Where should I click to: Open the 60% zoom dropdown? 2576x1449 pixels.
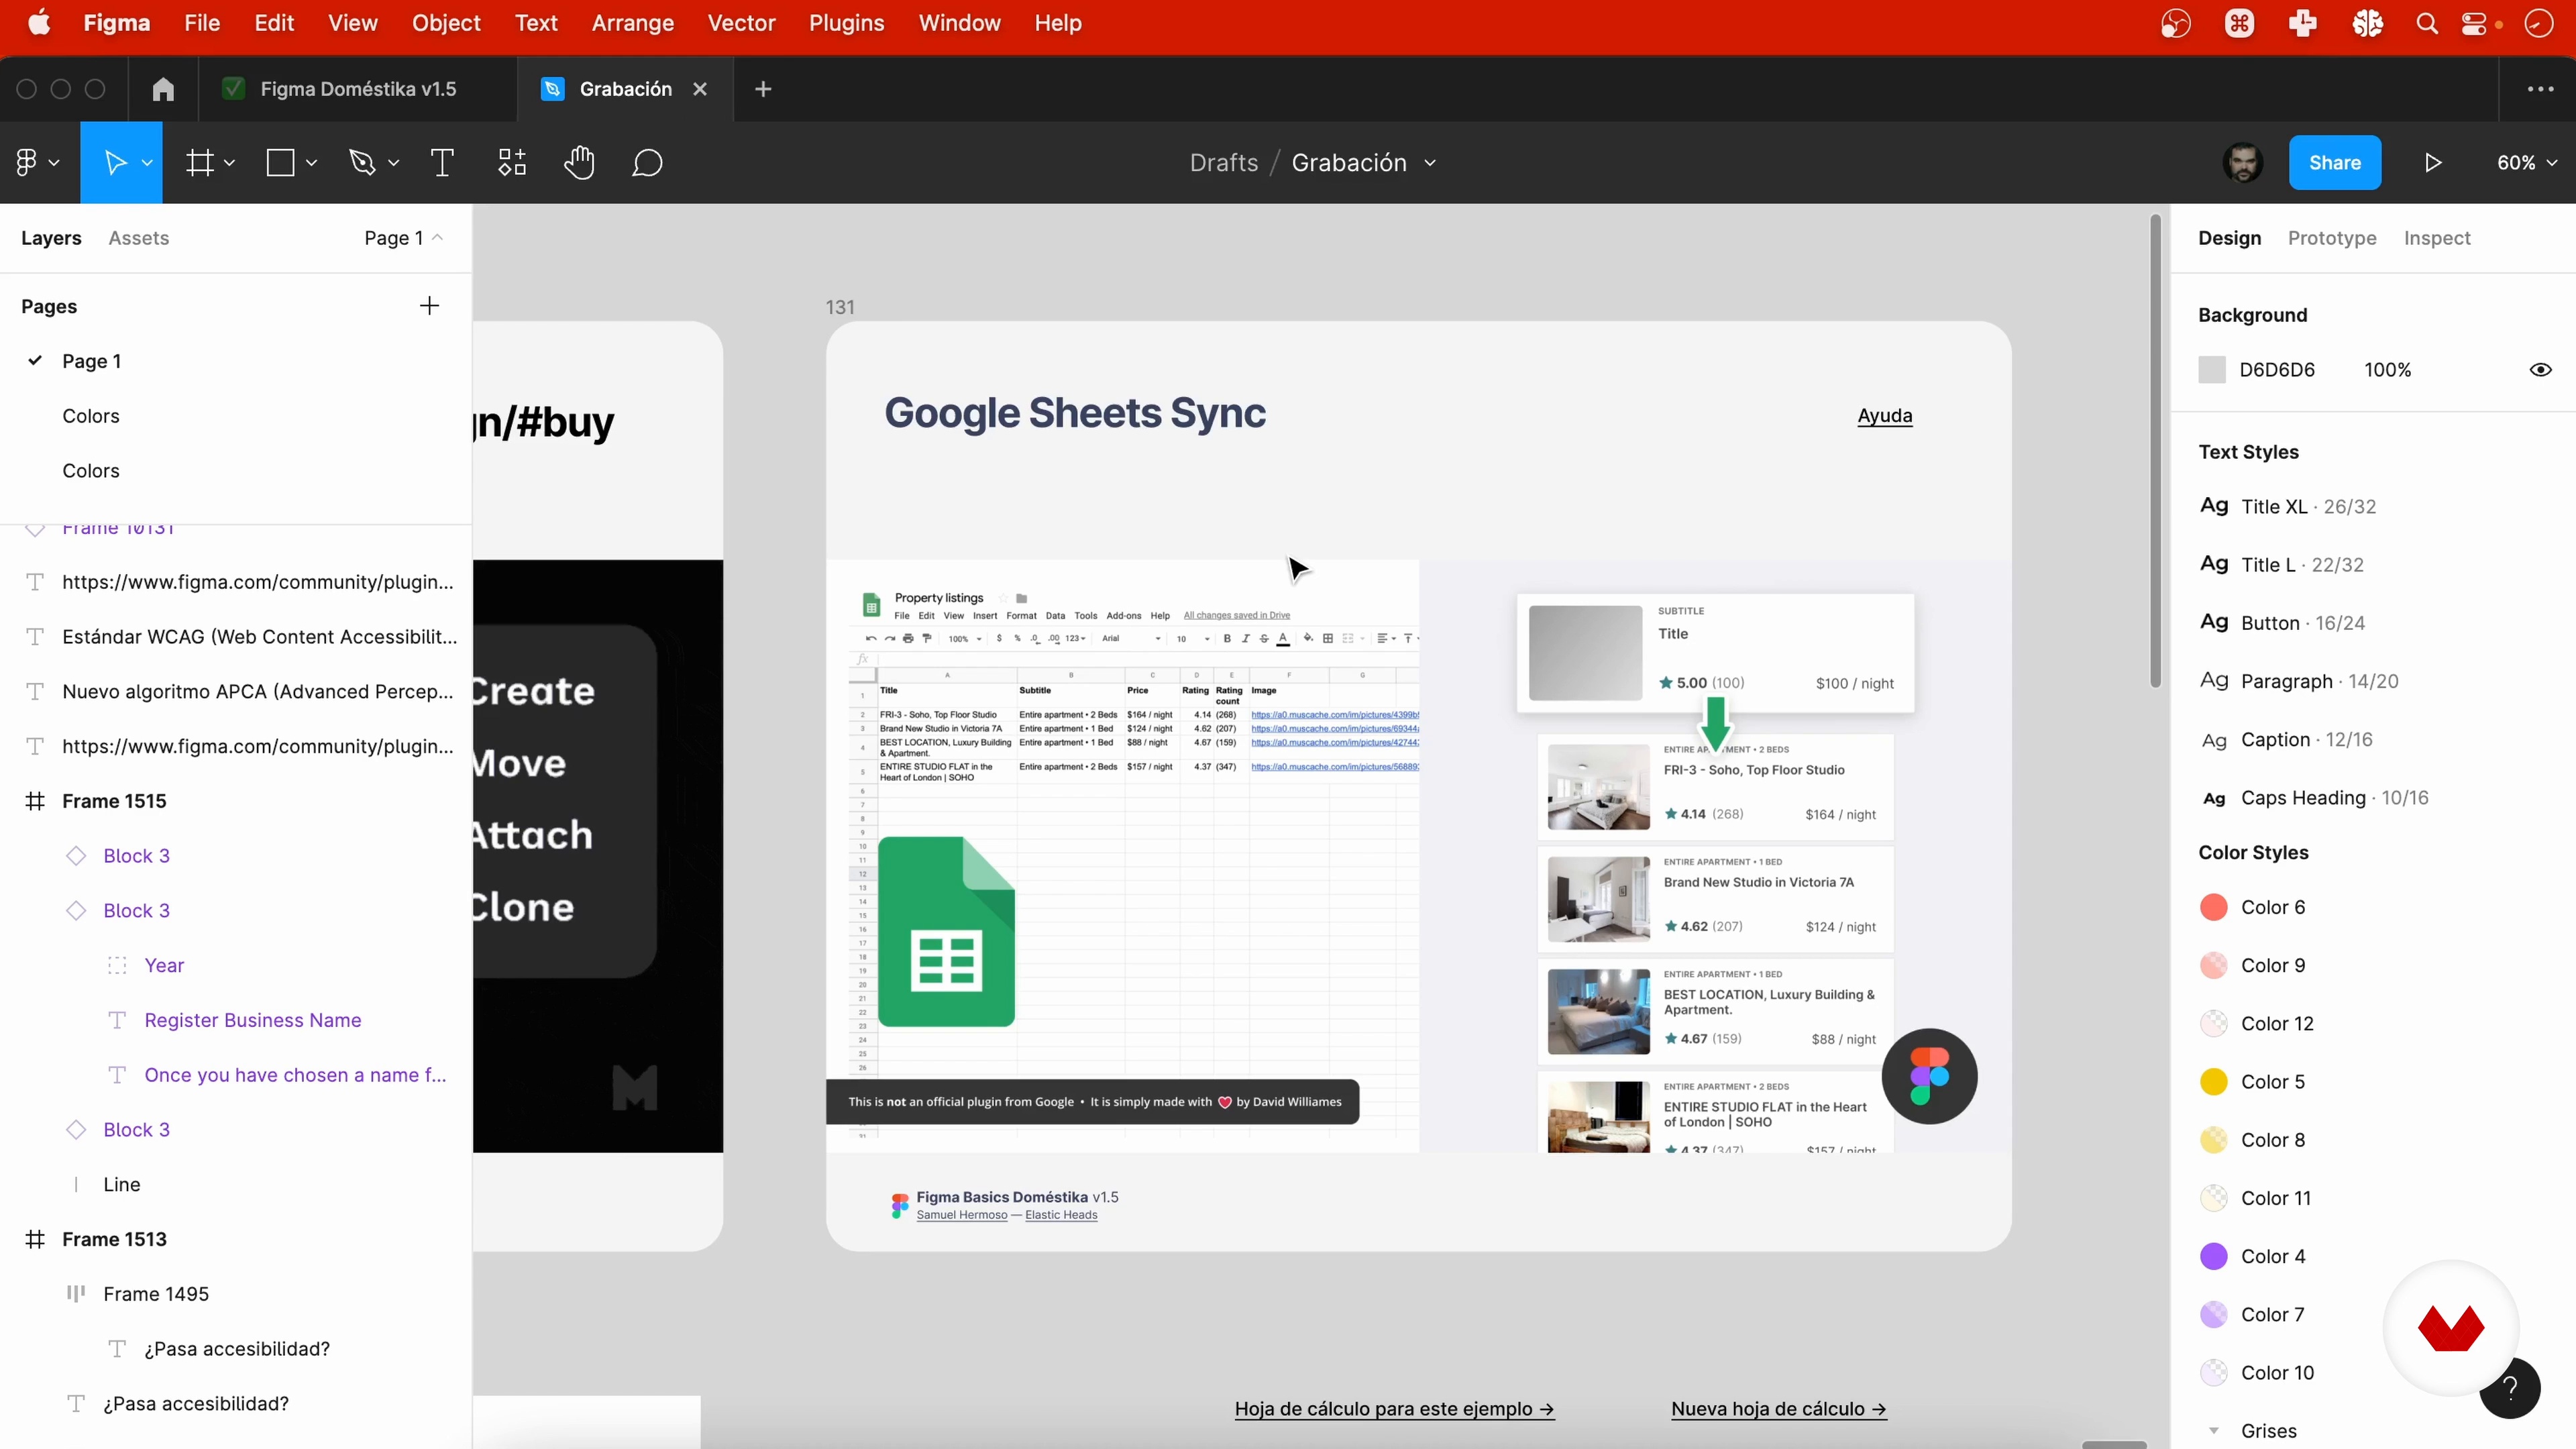tap(2526, 162)
